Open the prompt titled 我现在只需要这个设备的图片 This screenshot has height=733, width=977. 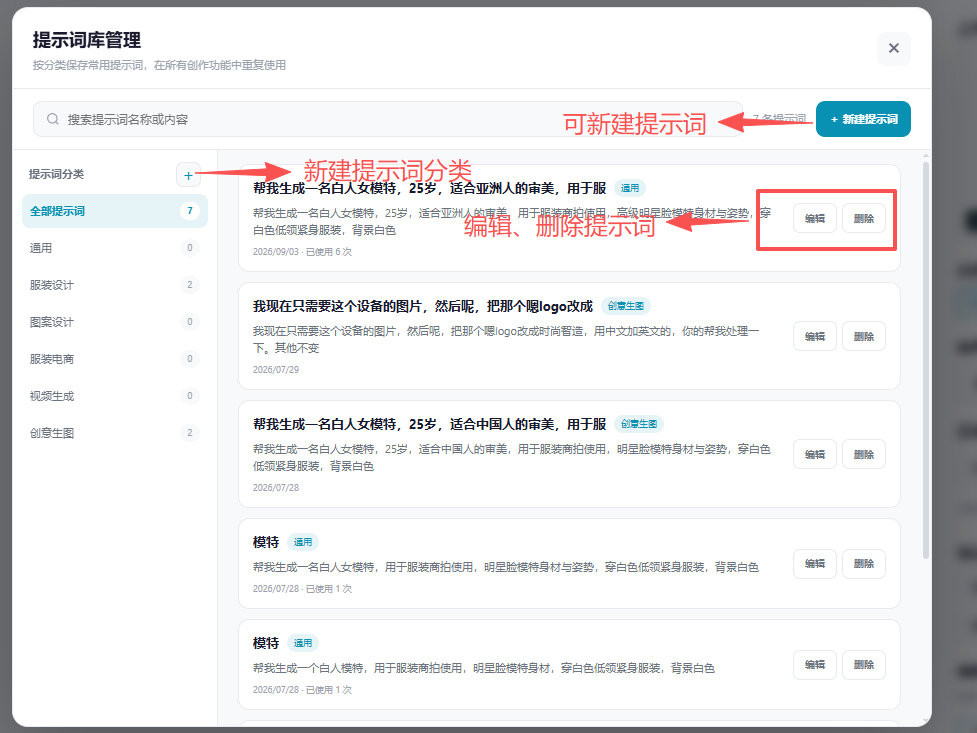pyautogui.click(x=422, y=306)
